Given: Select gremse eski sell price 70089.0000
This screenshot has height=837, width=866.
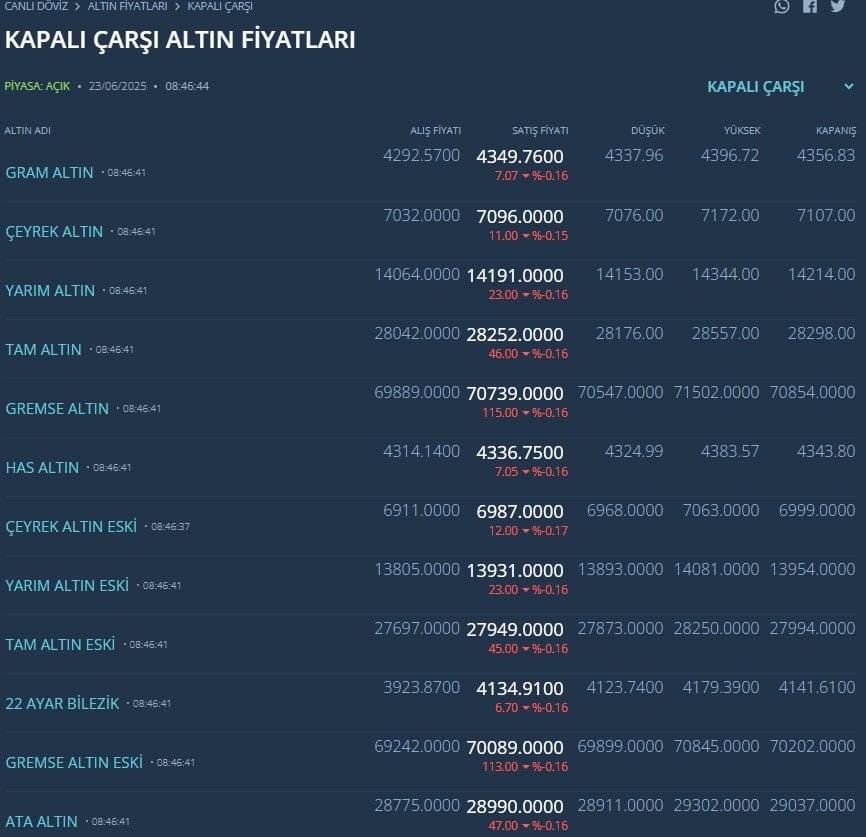Looking at the screenshot, I should tap(515, 749).
